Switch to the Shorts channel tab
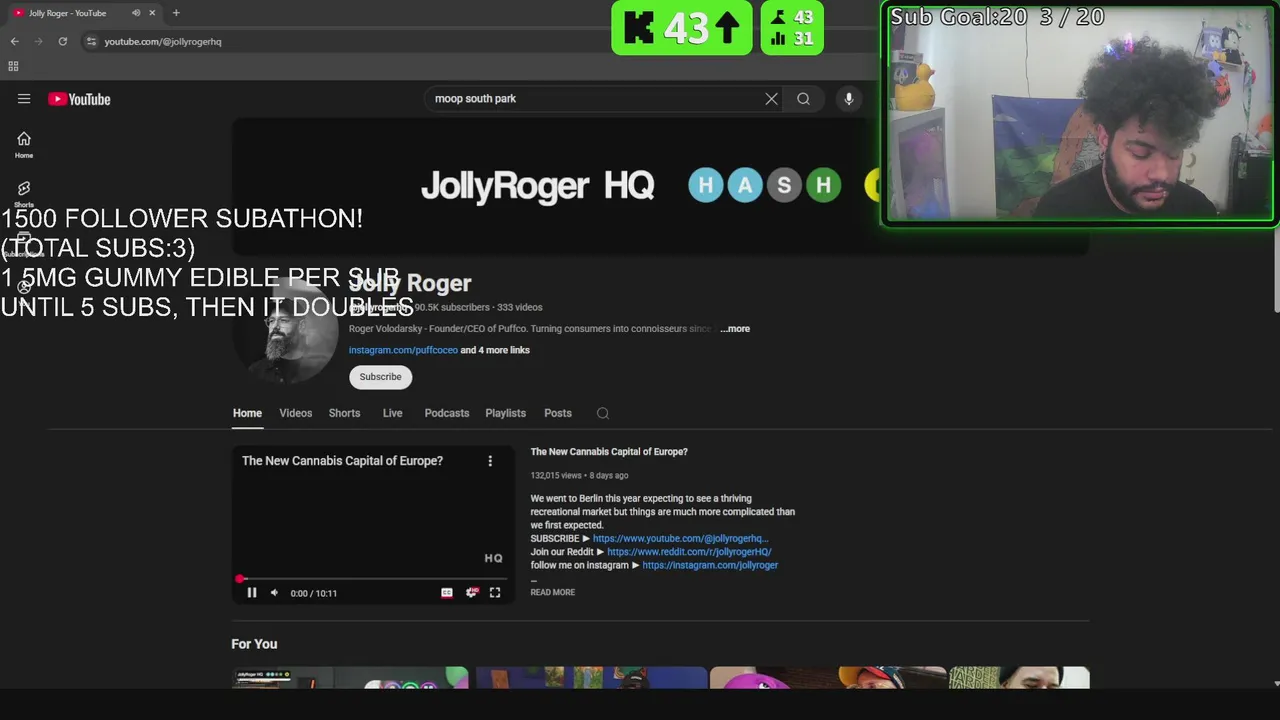Screen dimensions: 1280x720 coord(344,413)
